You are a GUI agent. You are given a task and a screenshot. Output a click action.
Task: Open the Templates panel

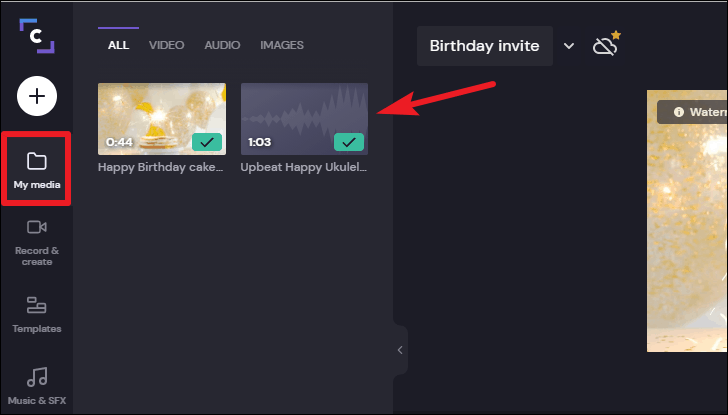(37, 313)
